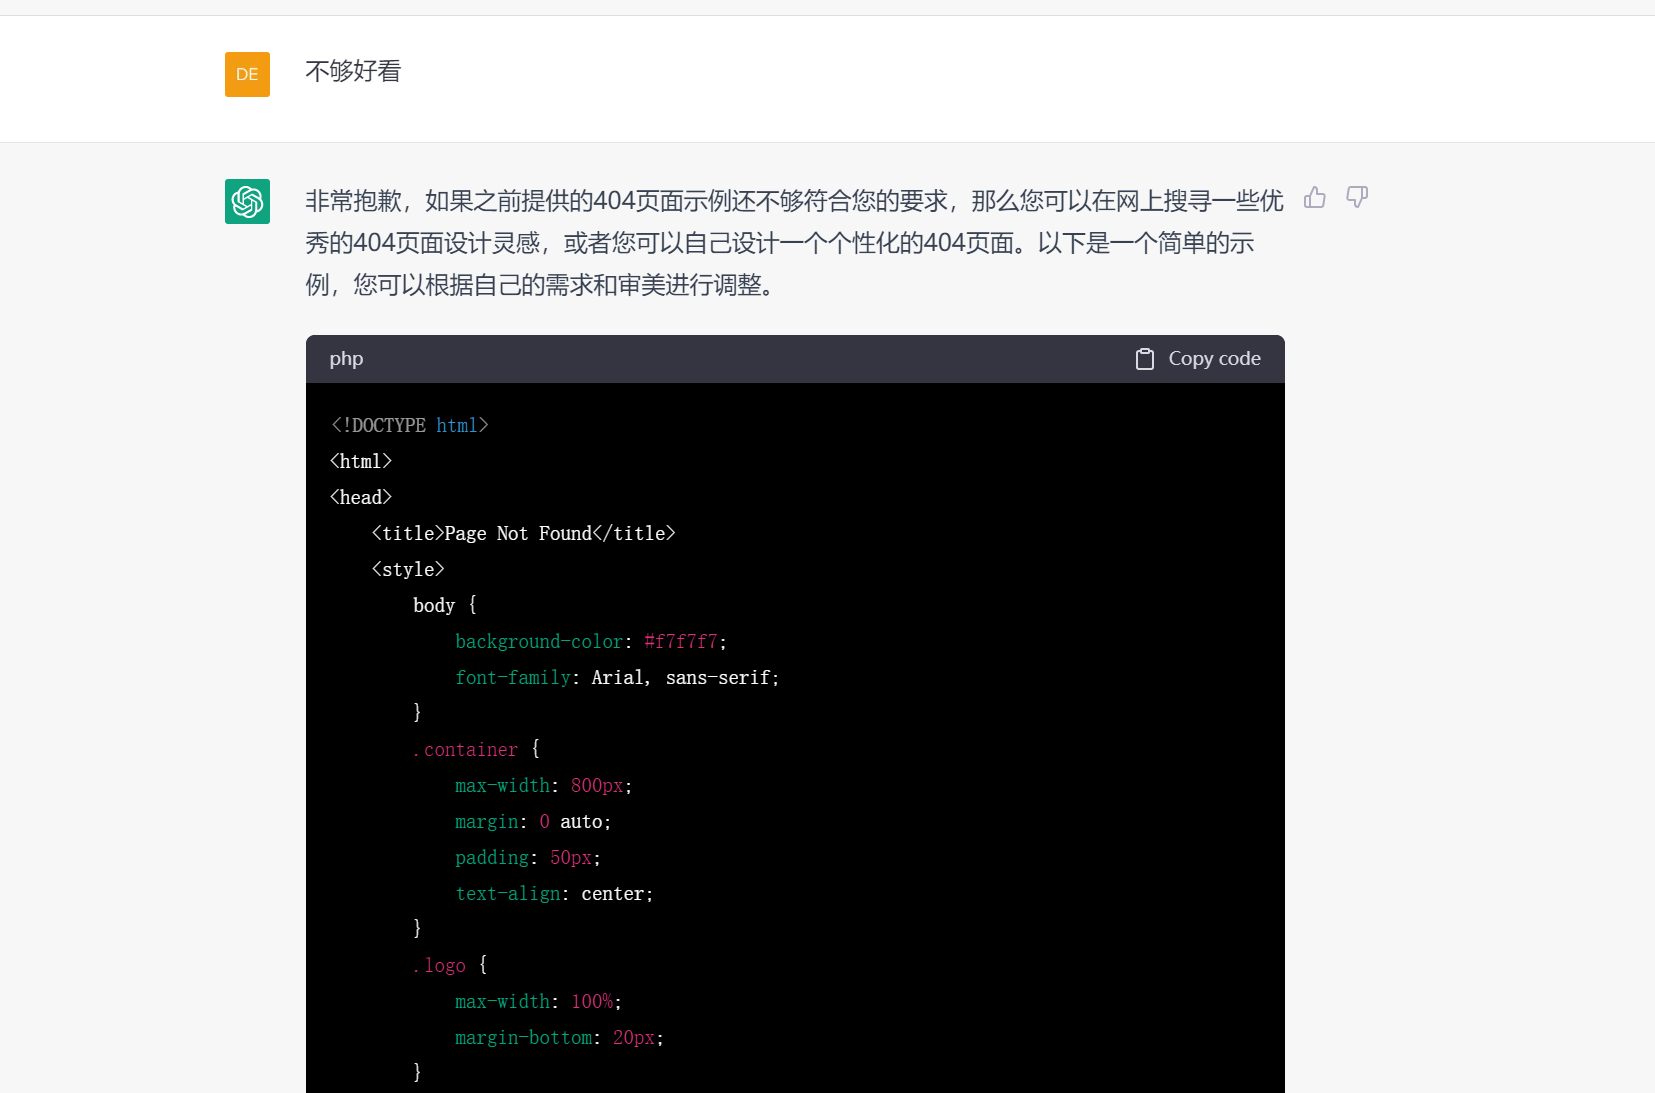Click the thumbs up icon on the response
The image size is (1655, 1093).
coord(1315,197)
